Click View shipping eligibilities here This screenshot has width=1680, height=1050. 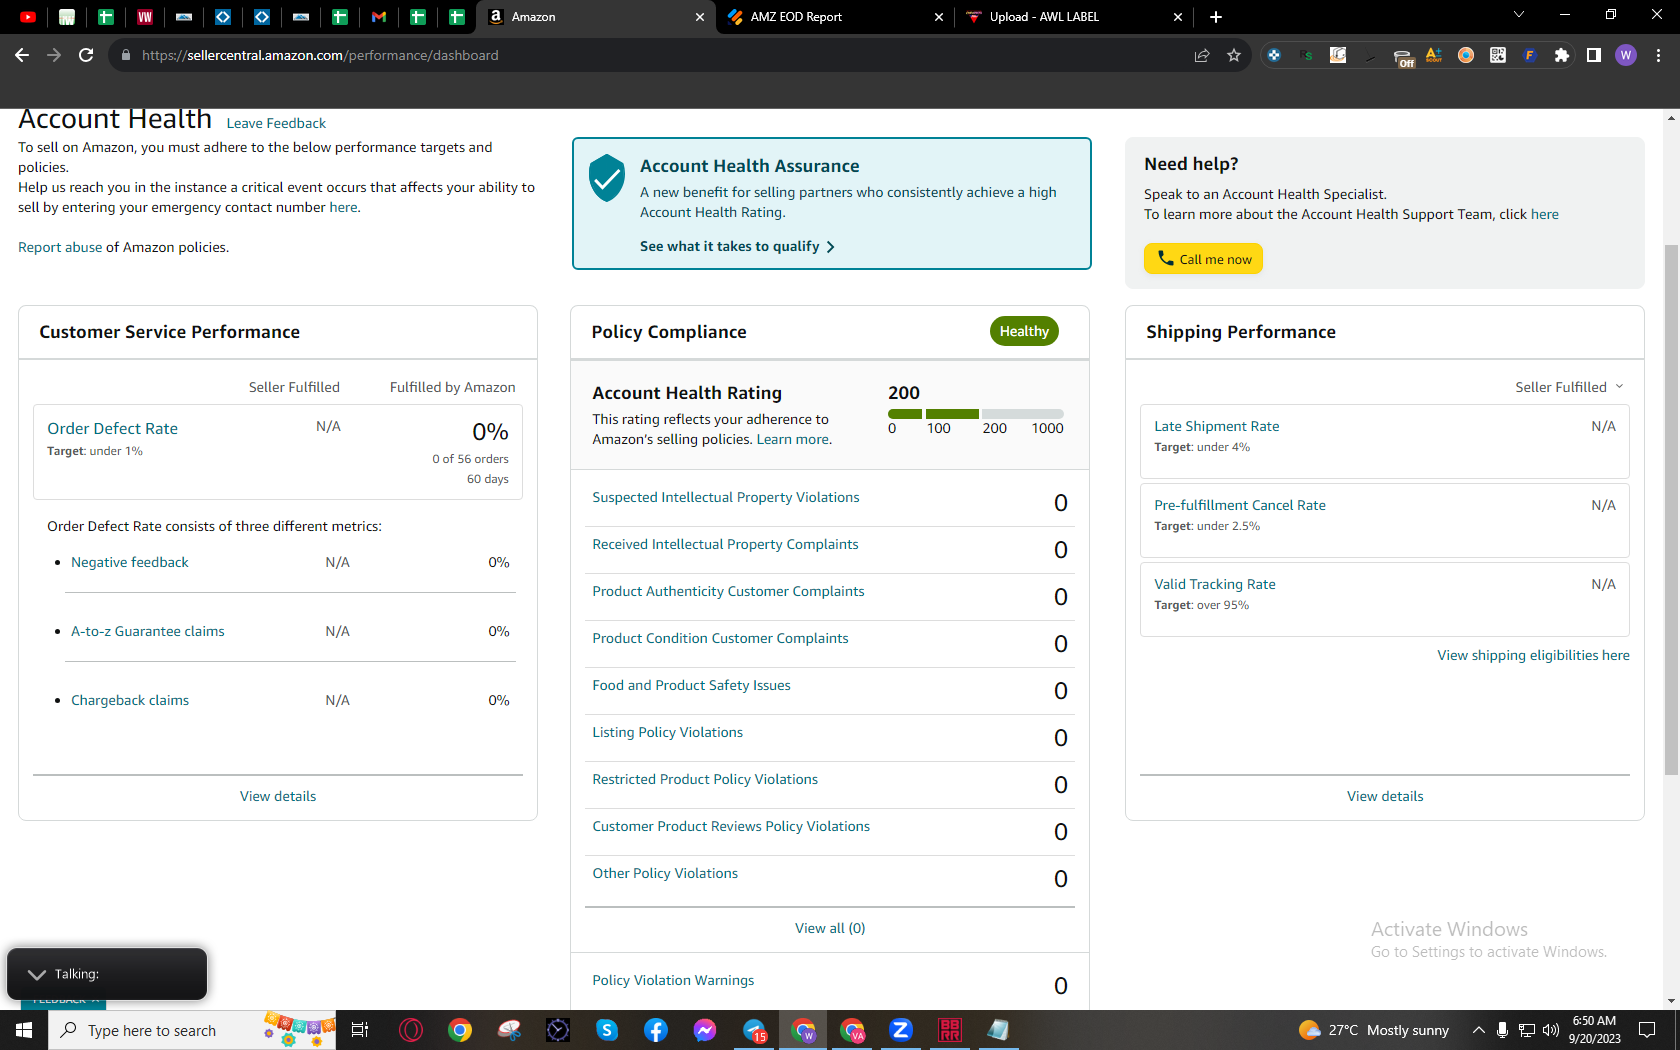(1533, 655)
